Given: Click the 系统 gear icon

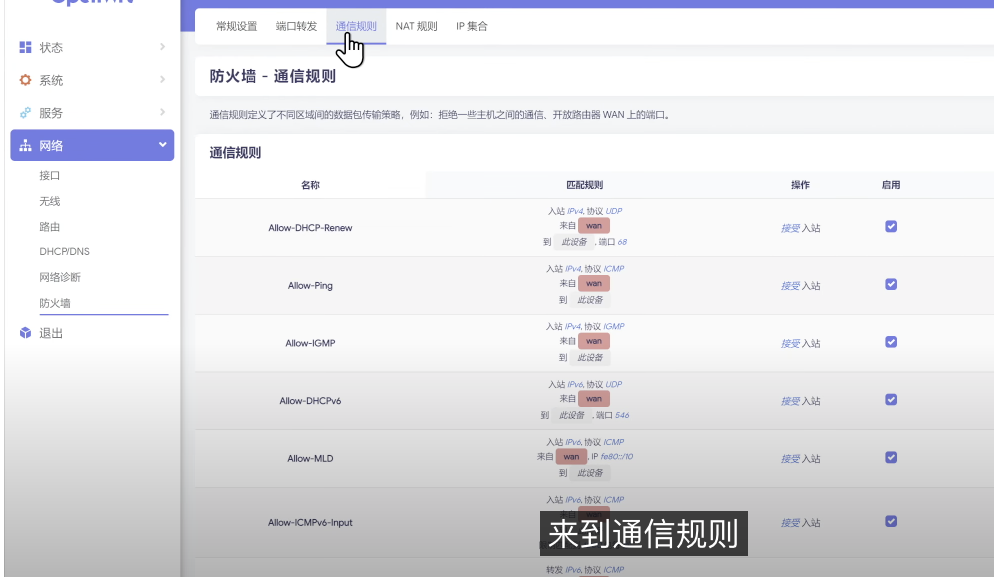Looking at the screenshot, I should [26, 80].
